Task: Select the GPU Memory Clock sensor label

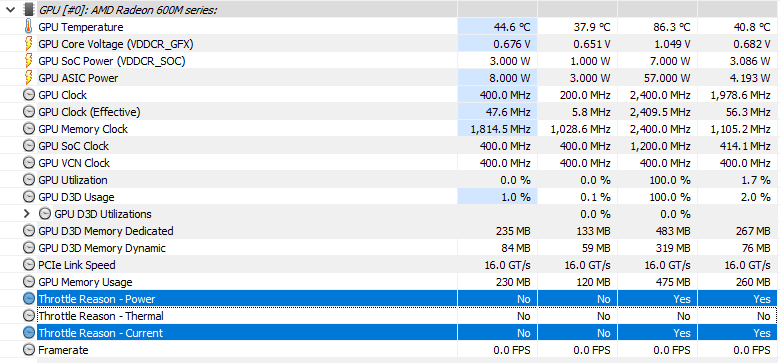Action: coord(83,129)
